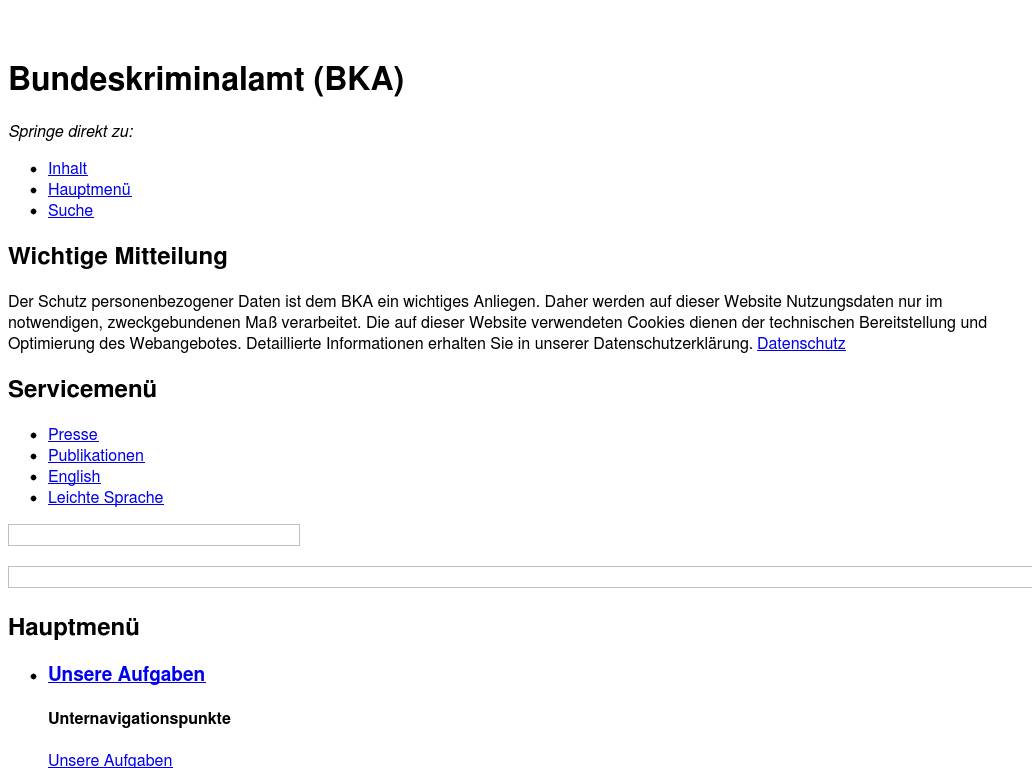Open the Suche skip link

click(70, 210)
